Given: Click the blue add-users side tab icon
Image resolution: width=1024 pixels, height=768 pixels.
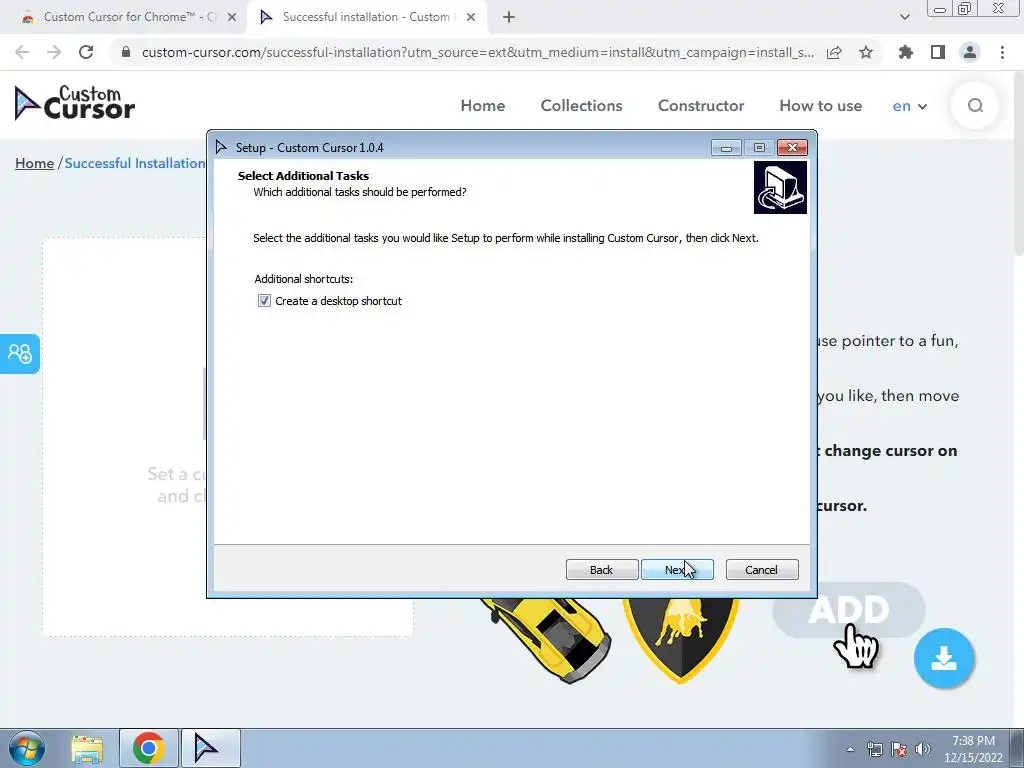Looking at the screenshot, I should pos(20,354).
